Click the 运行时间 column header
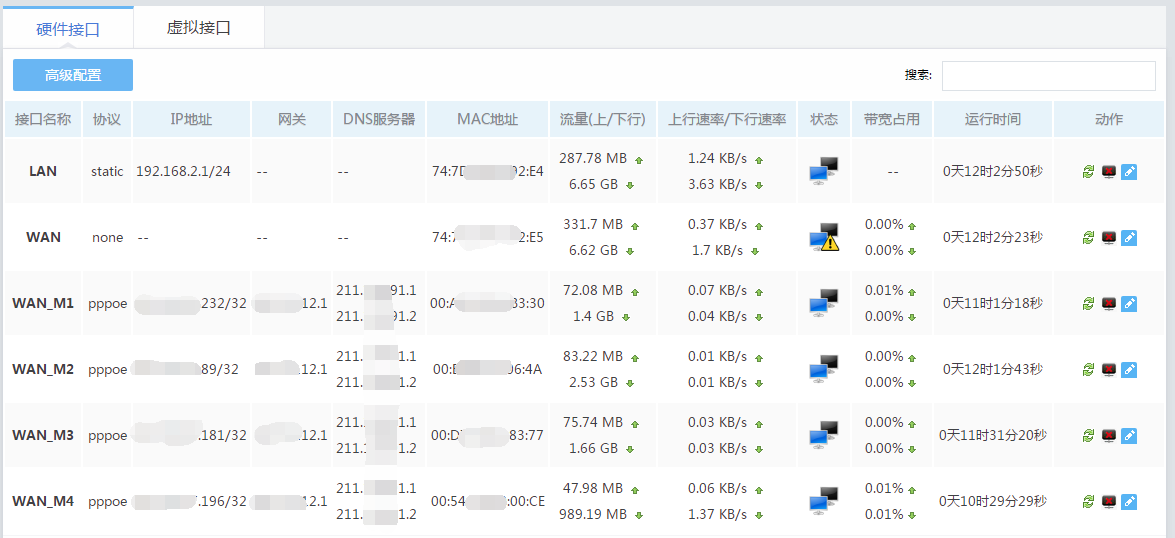1175x538 pixels. (x=992, y=119)
